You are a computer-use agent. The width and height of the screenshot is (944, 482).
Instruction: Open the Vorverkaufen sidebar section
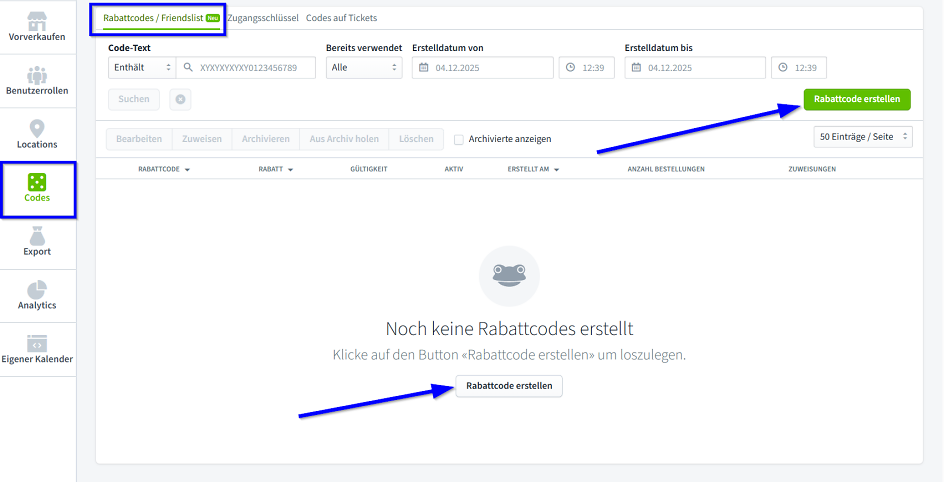coord(37,27)
